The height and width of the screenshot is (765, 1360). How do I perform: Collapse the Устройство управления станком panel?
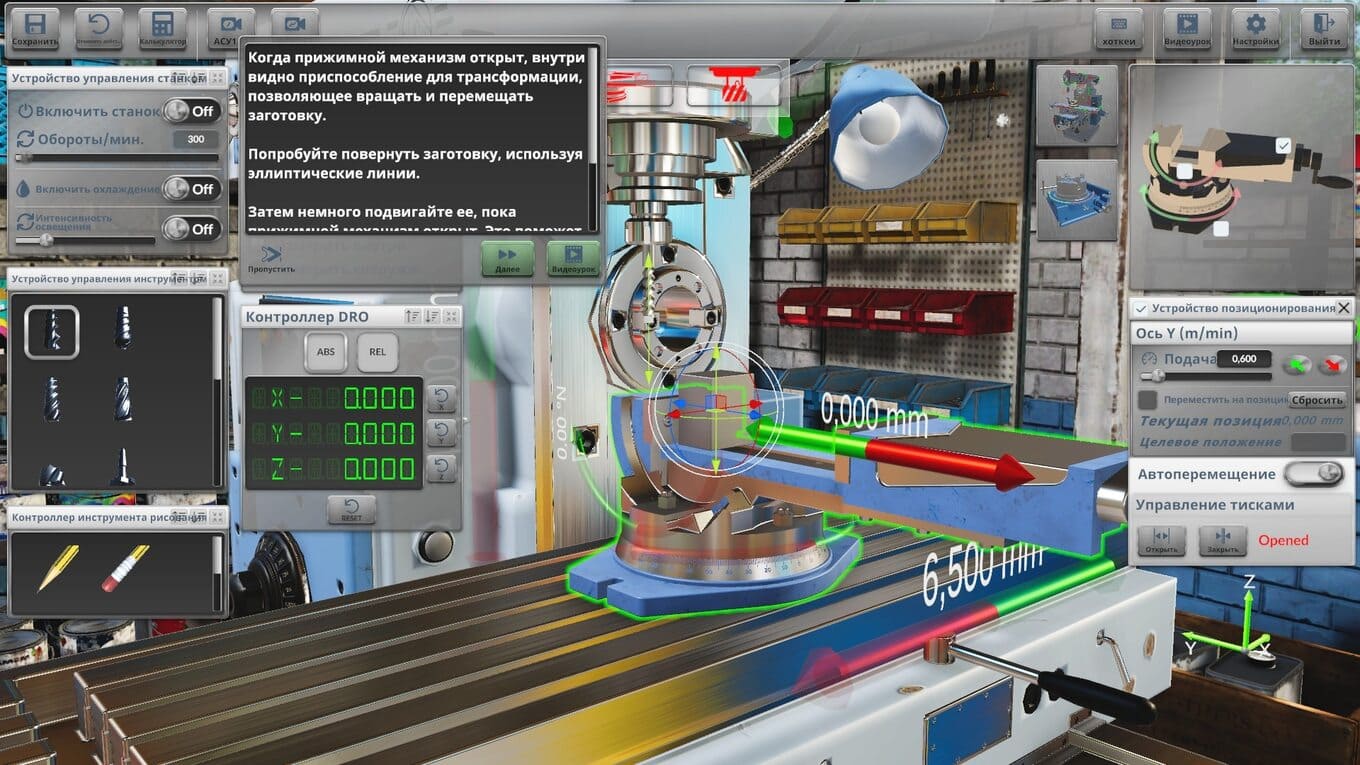point(217,78)
